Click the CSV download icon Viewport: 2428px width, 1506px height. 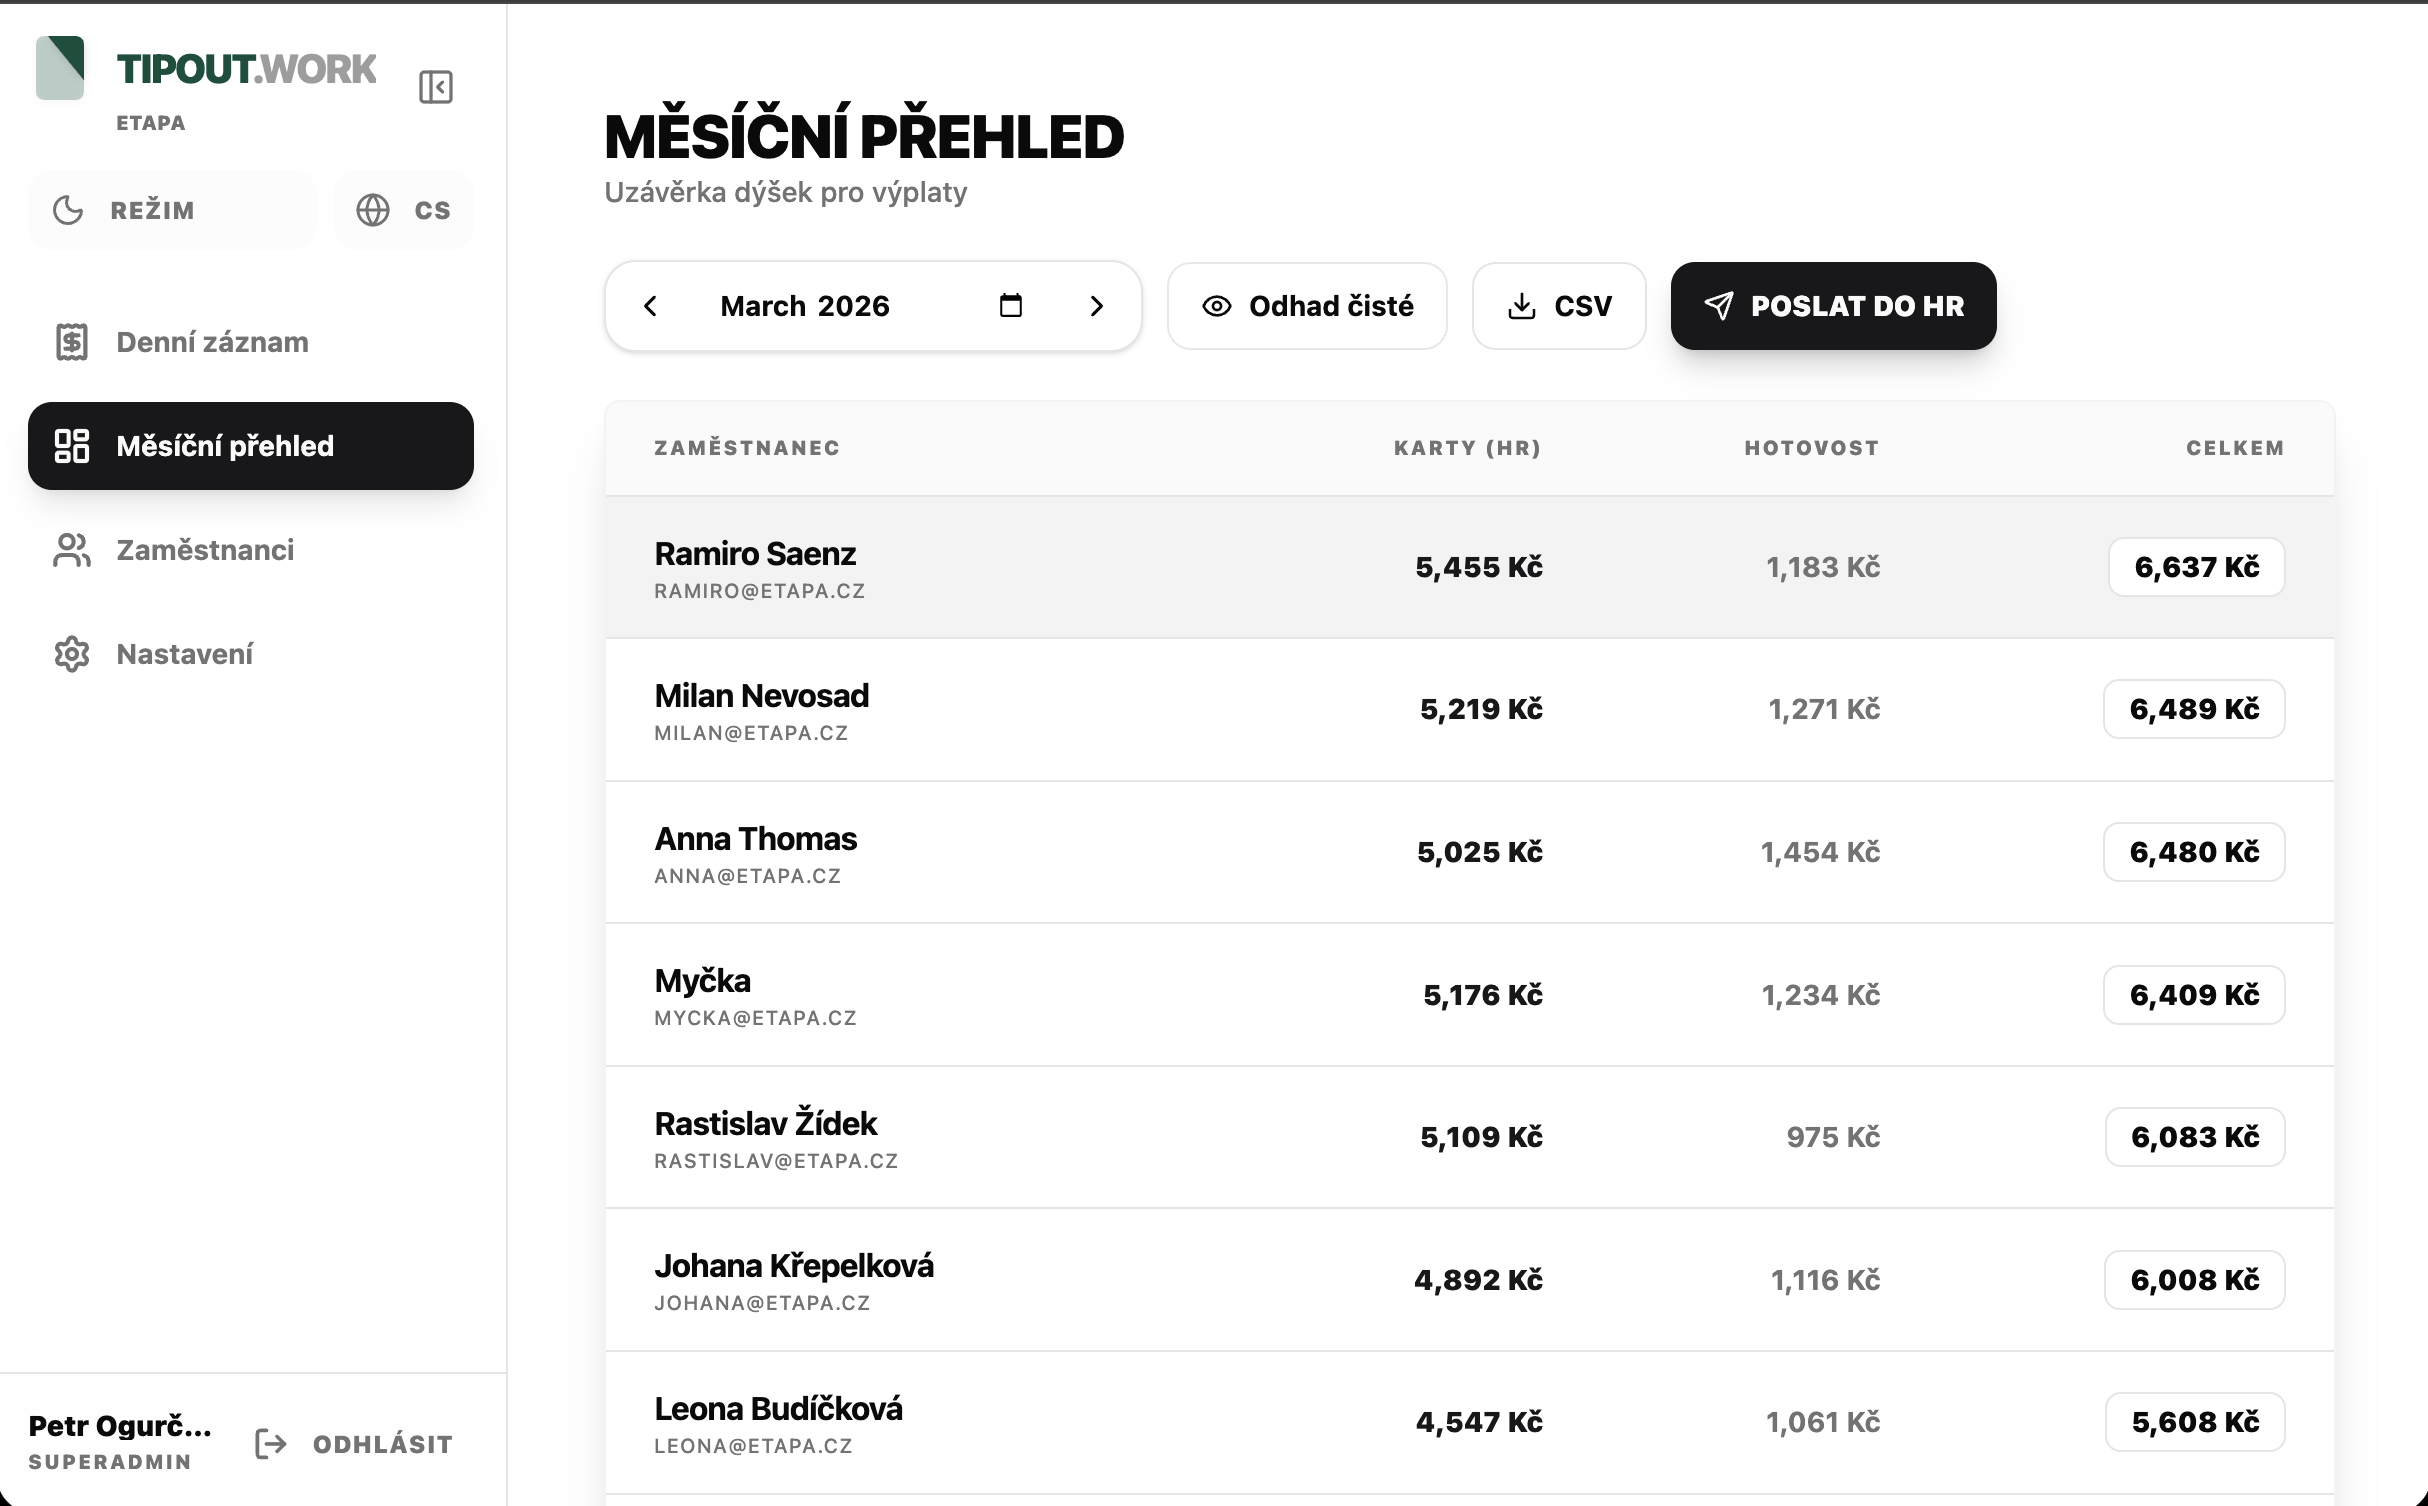1522,306
